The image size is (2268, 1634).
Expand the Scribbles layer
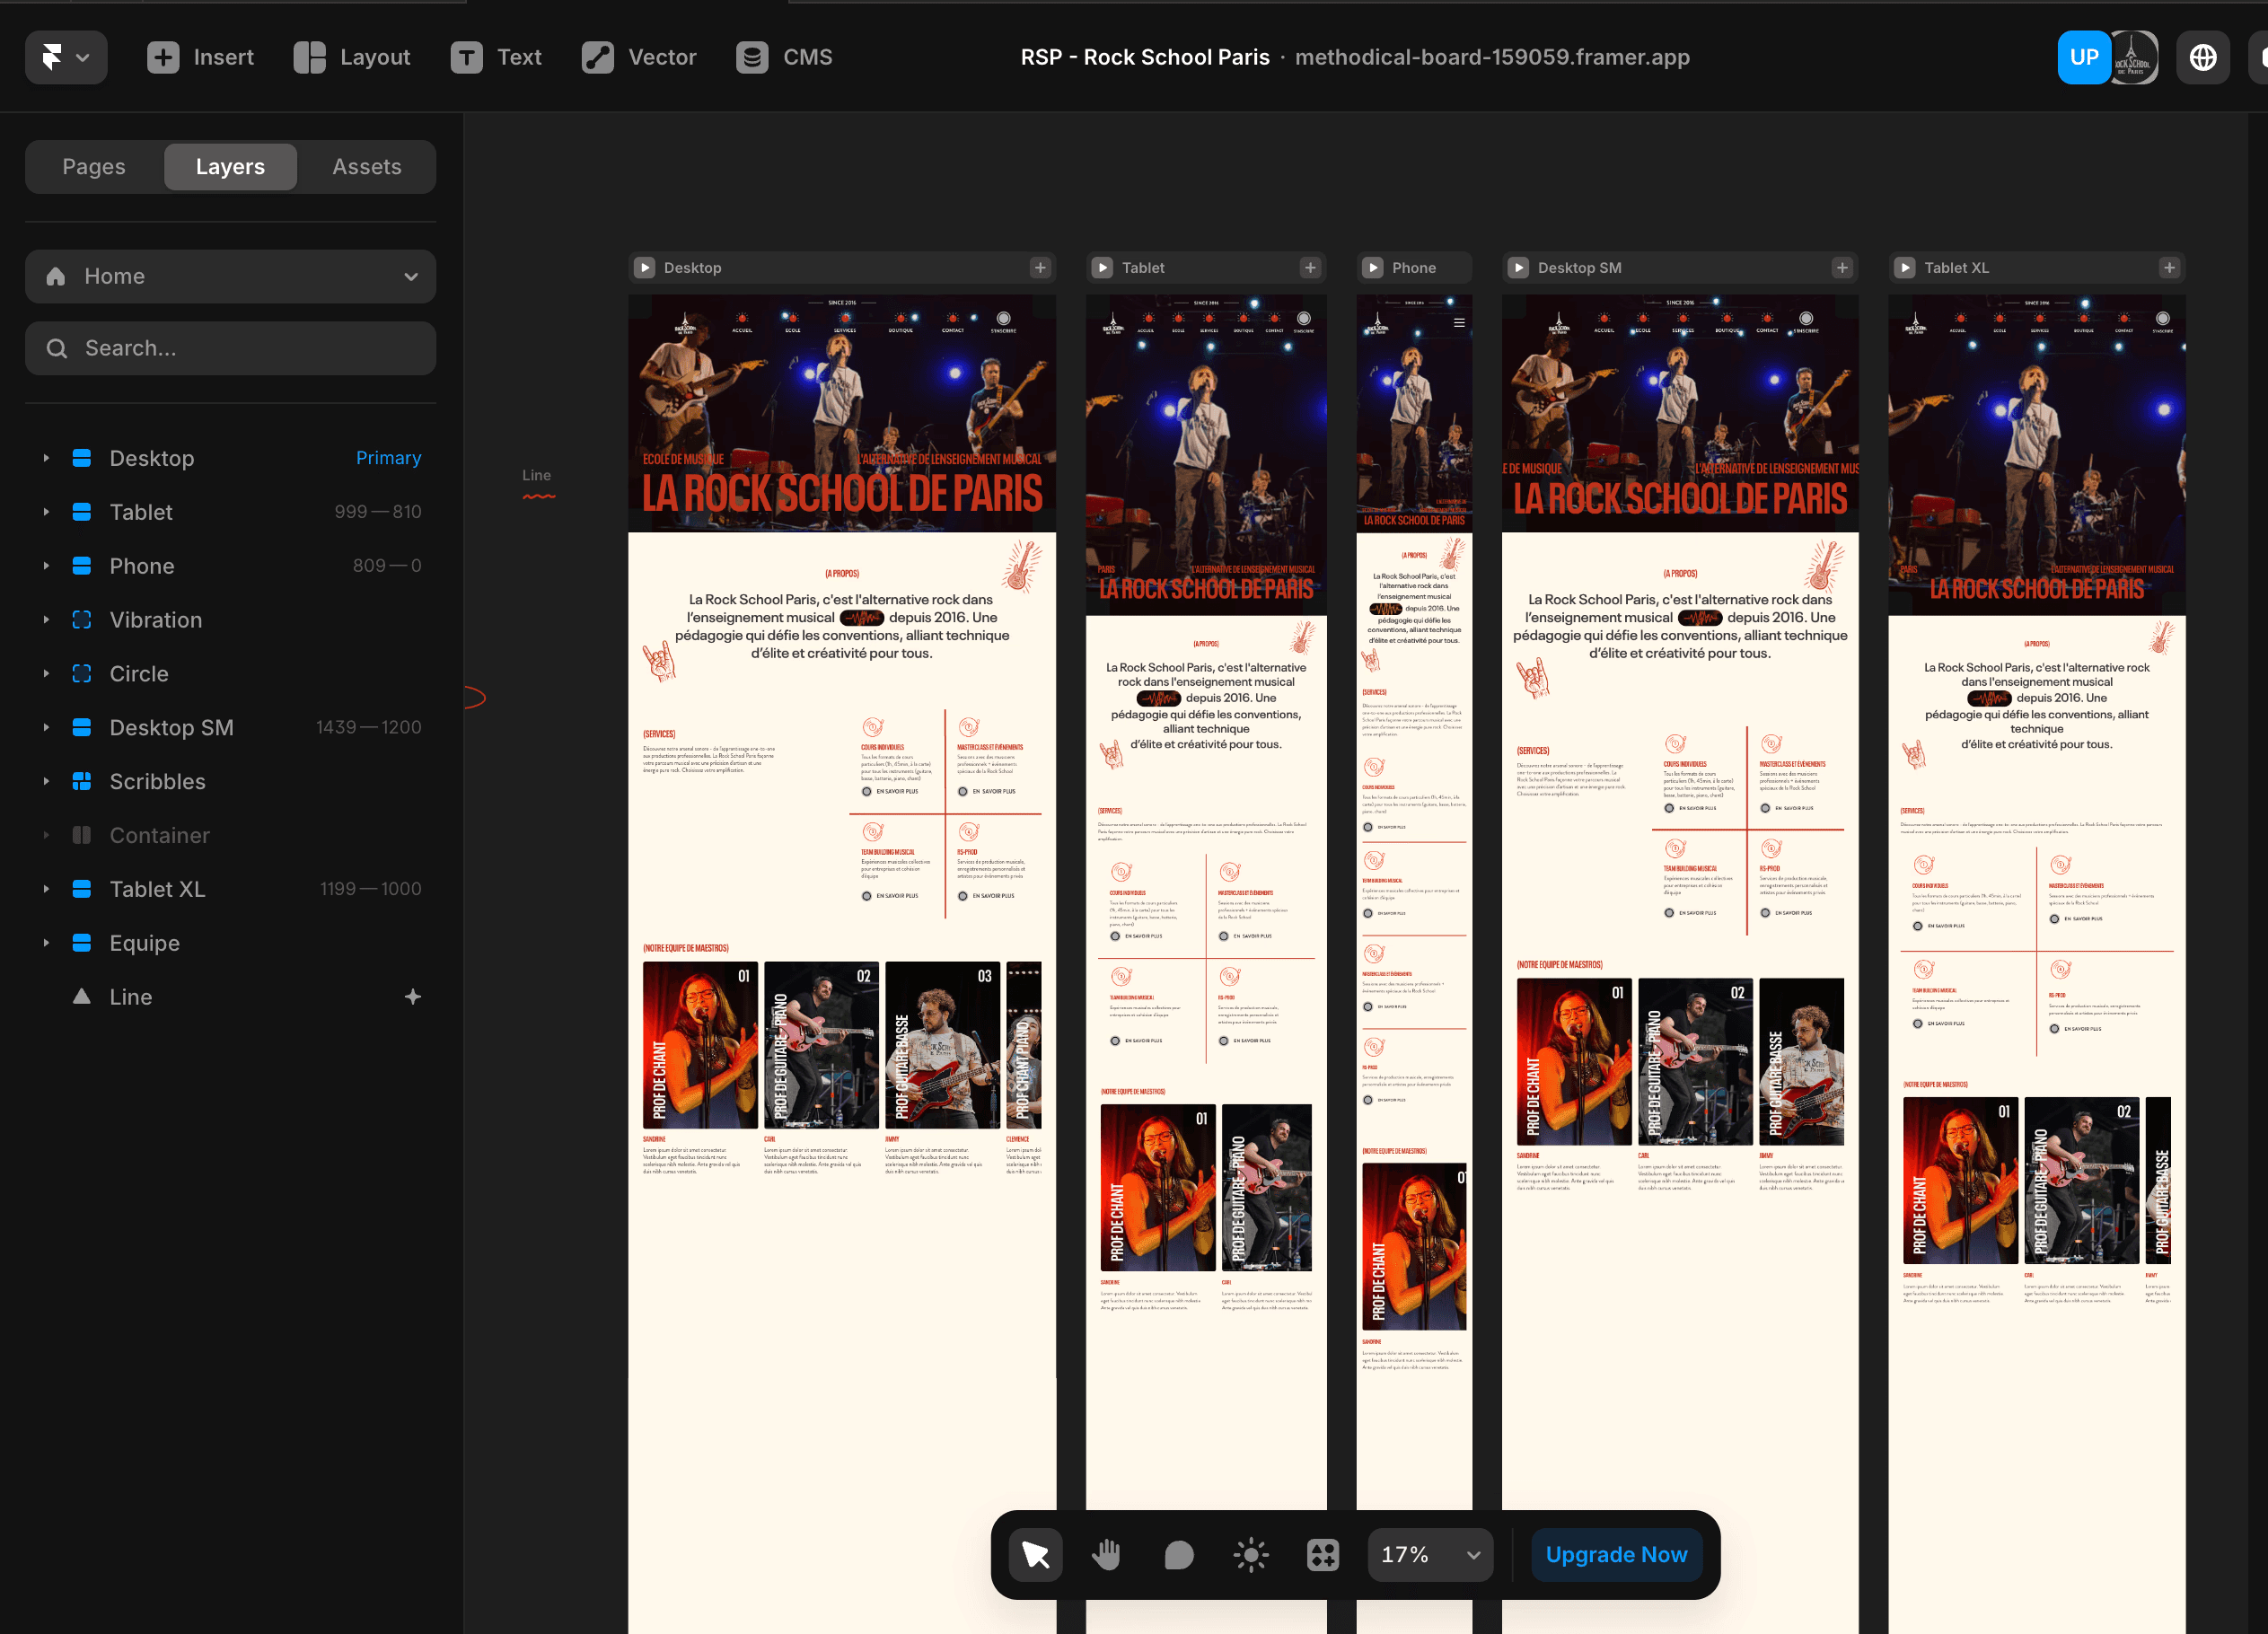tap(46, 781)
